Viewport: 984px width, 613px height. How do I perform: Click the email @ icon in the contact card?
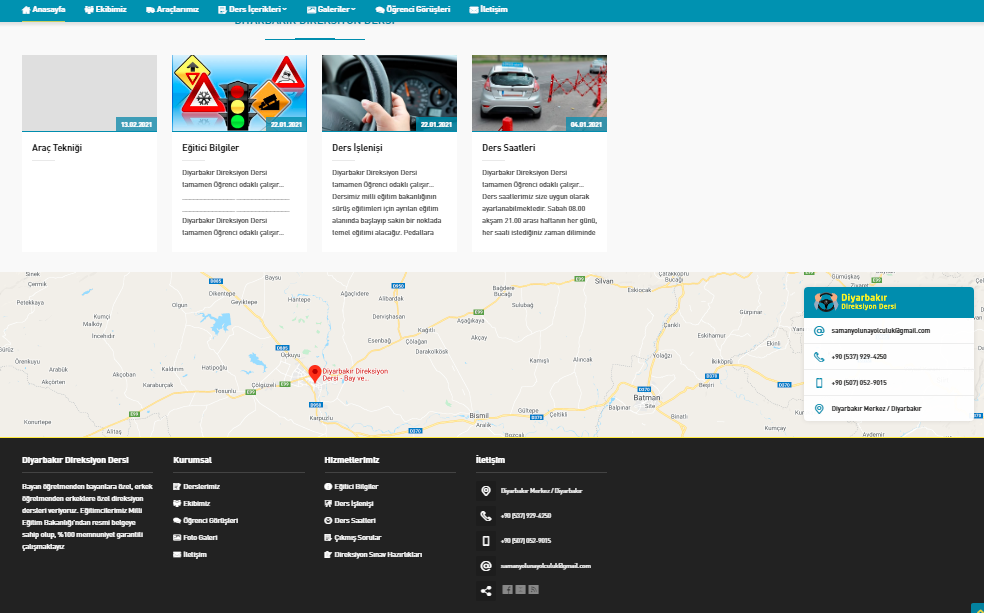pos(819,330)
